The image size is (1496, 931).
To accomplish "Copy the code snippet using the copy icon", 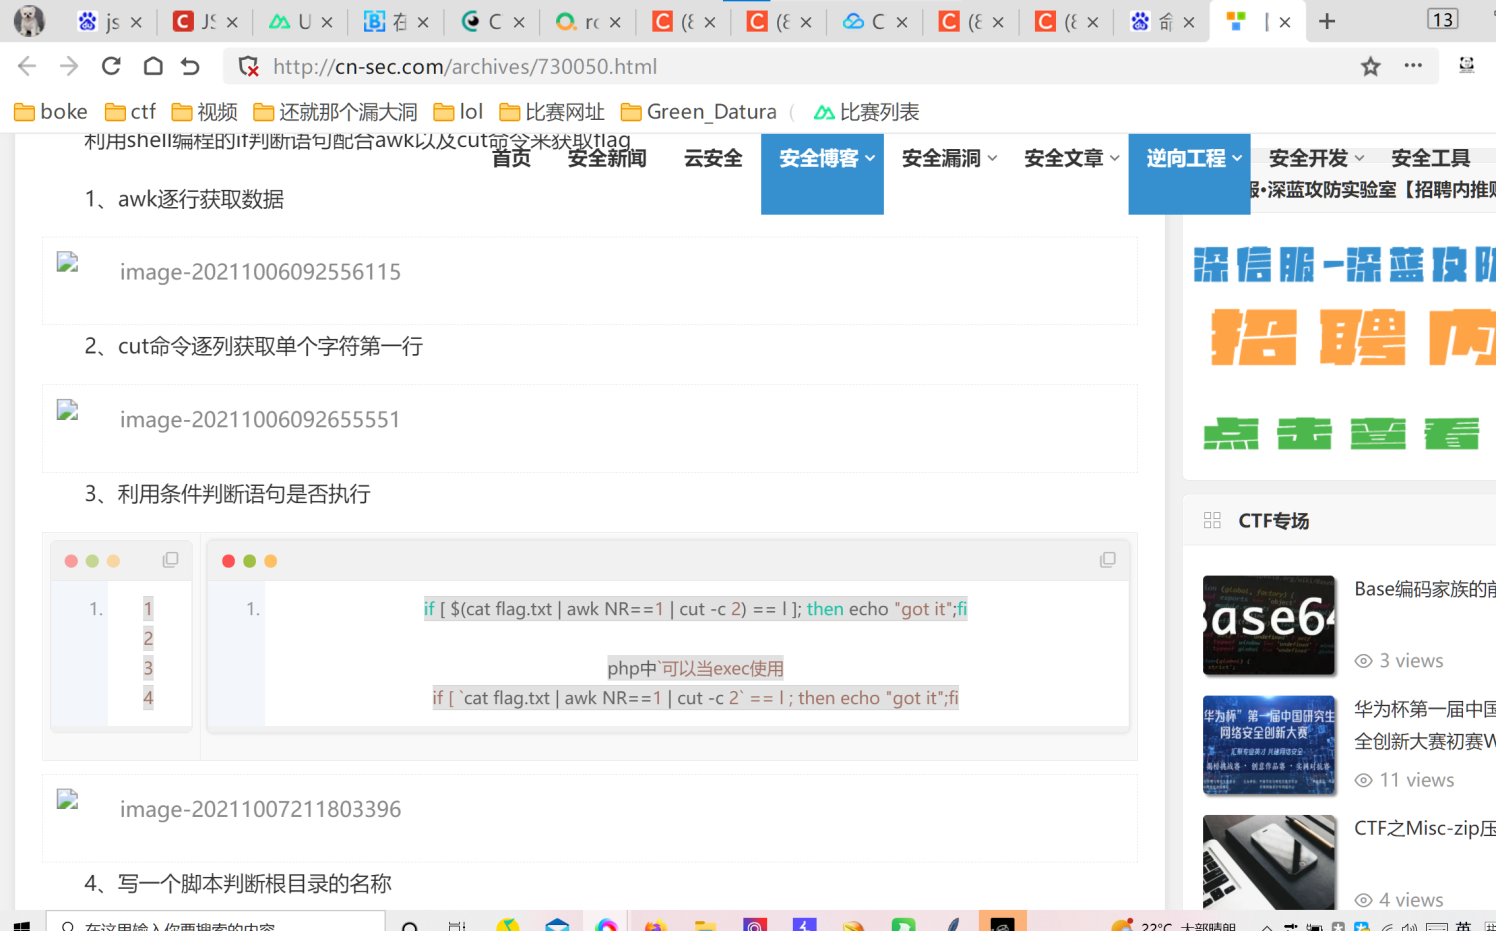I will point(1107,560).
